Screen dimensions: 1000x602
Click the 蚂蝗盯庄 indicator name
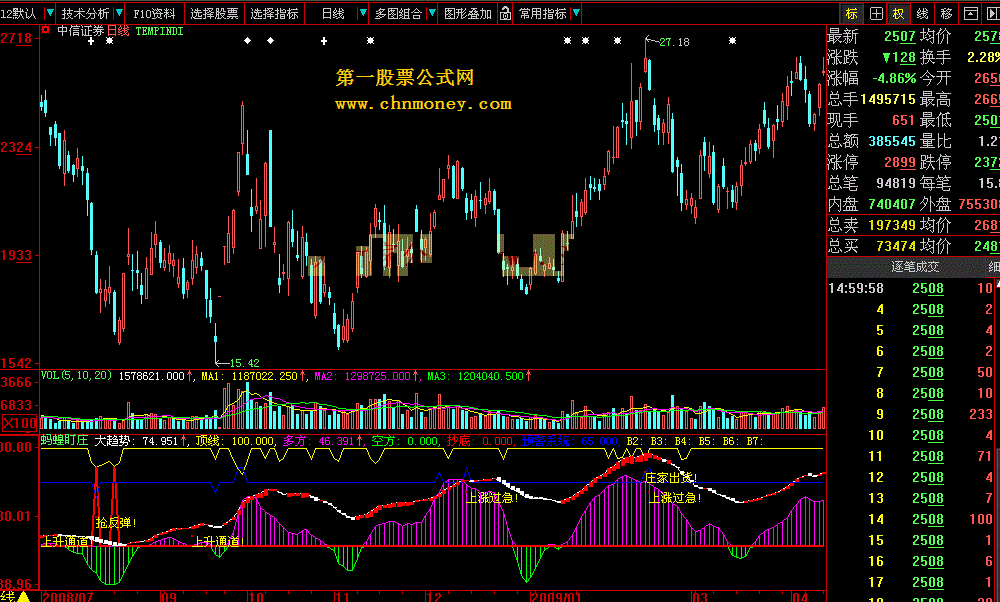tap(64, 441)
